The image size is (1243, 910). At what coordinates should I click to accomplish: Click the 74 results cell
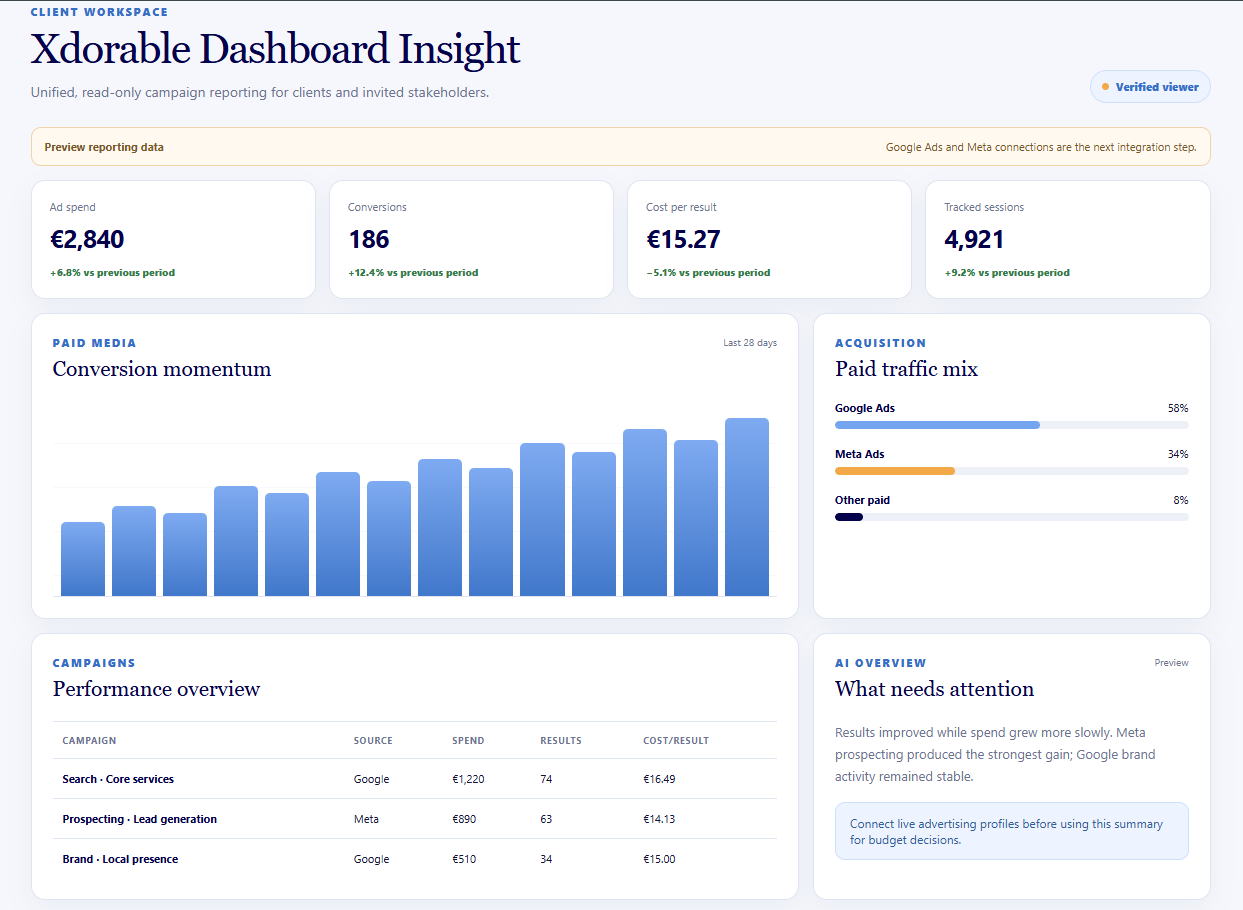pyautogui.click(x=546, y=779)
